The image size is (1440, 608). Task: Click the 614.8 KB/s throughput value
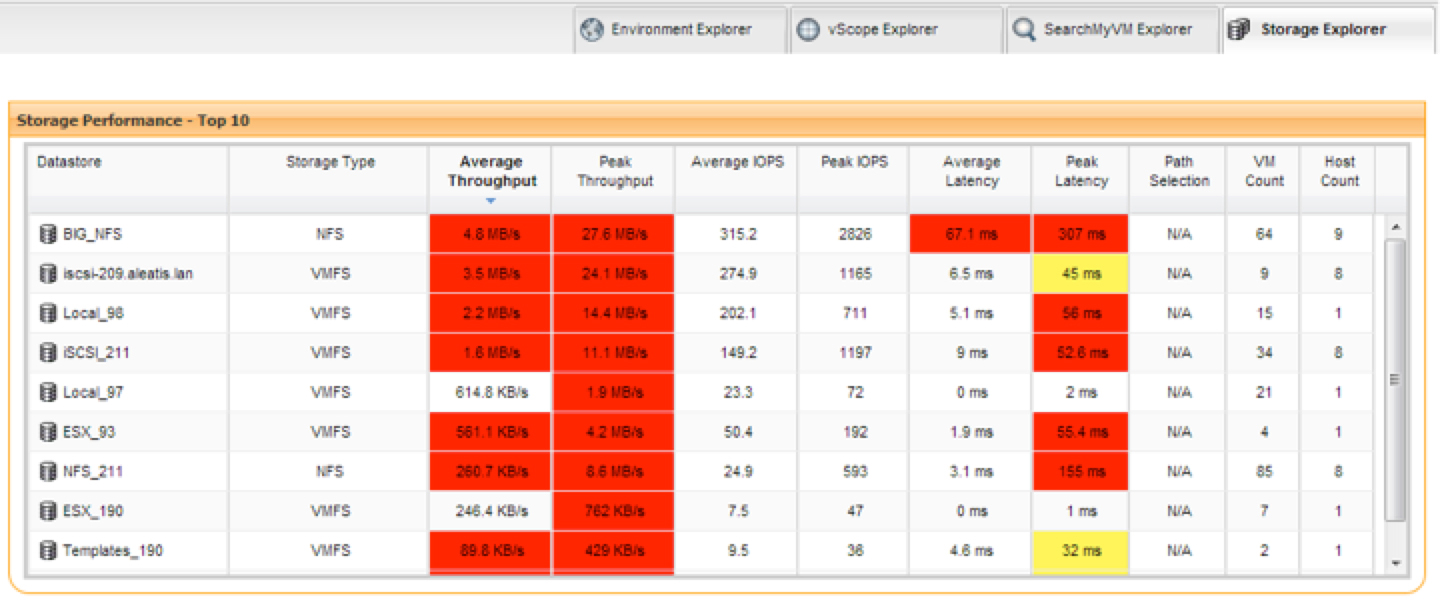click(491, 393)
